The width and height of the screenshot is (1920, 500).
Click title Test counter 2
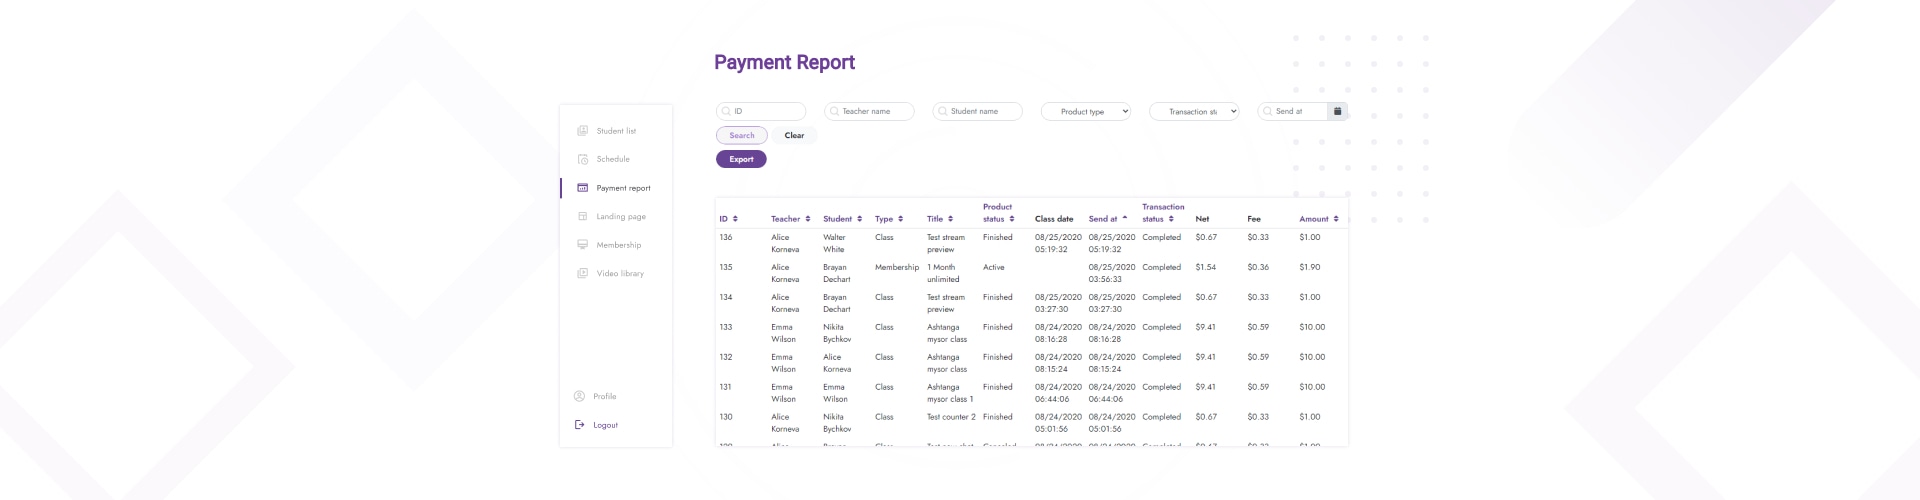(951, 417)
